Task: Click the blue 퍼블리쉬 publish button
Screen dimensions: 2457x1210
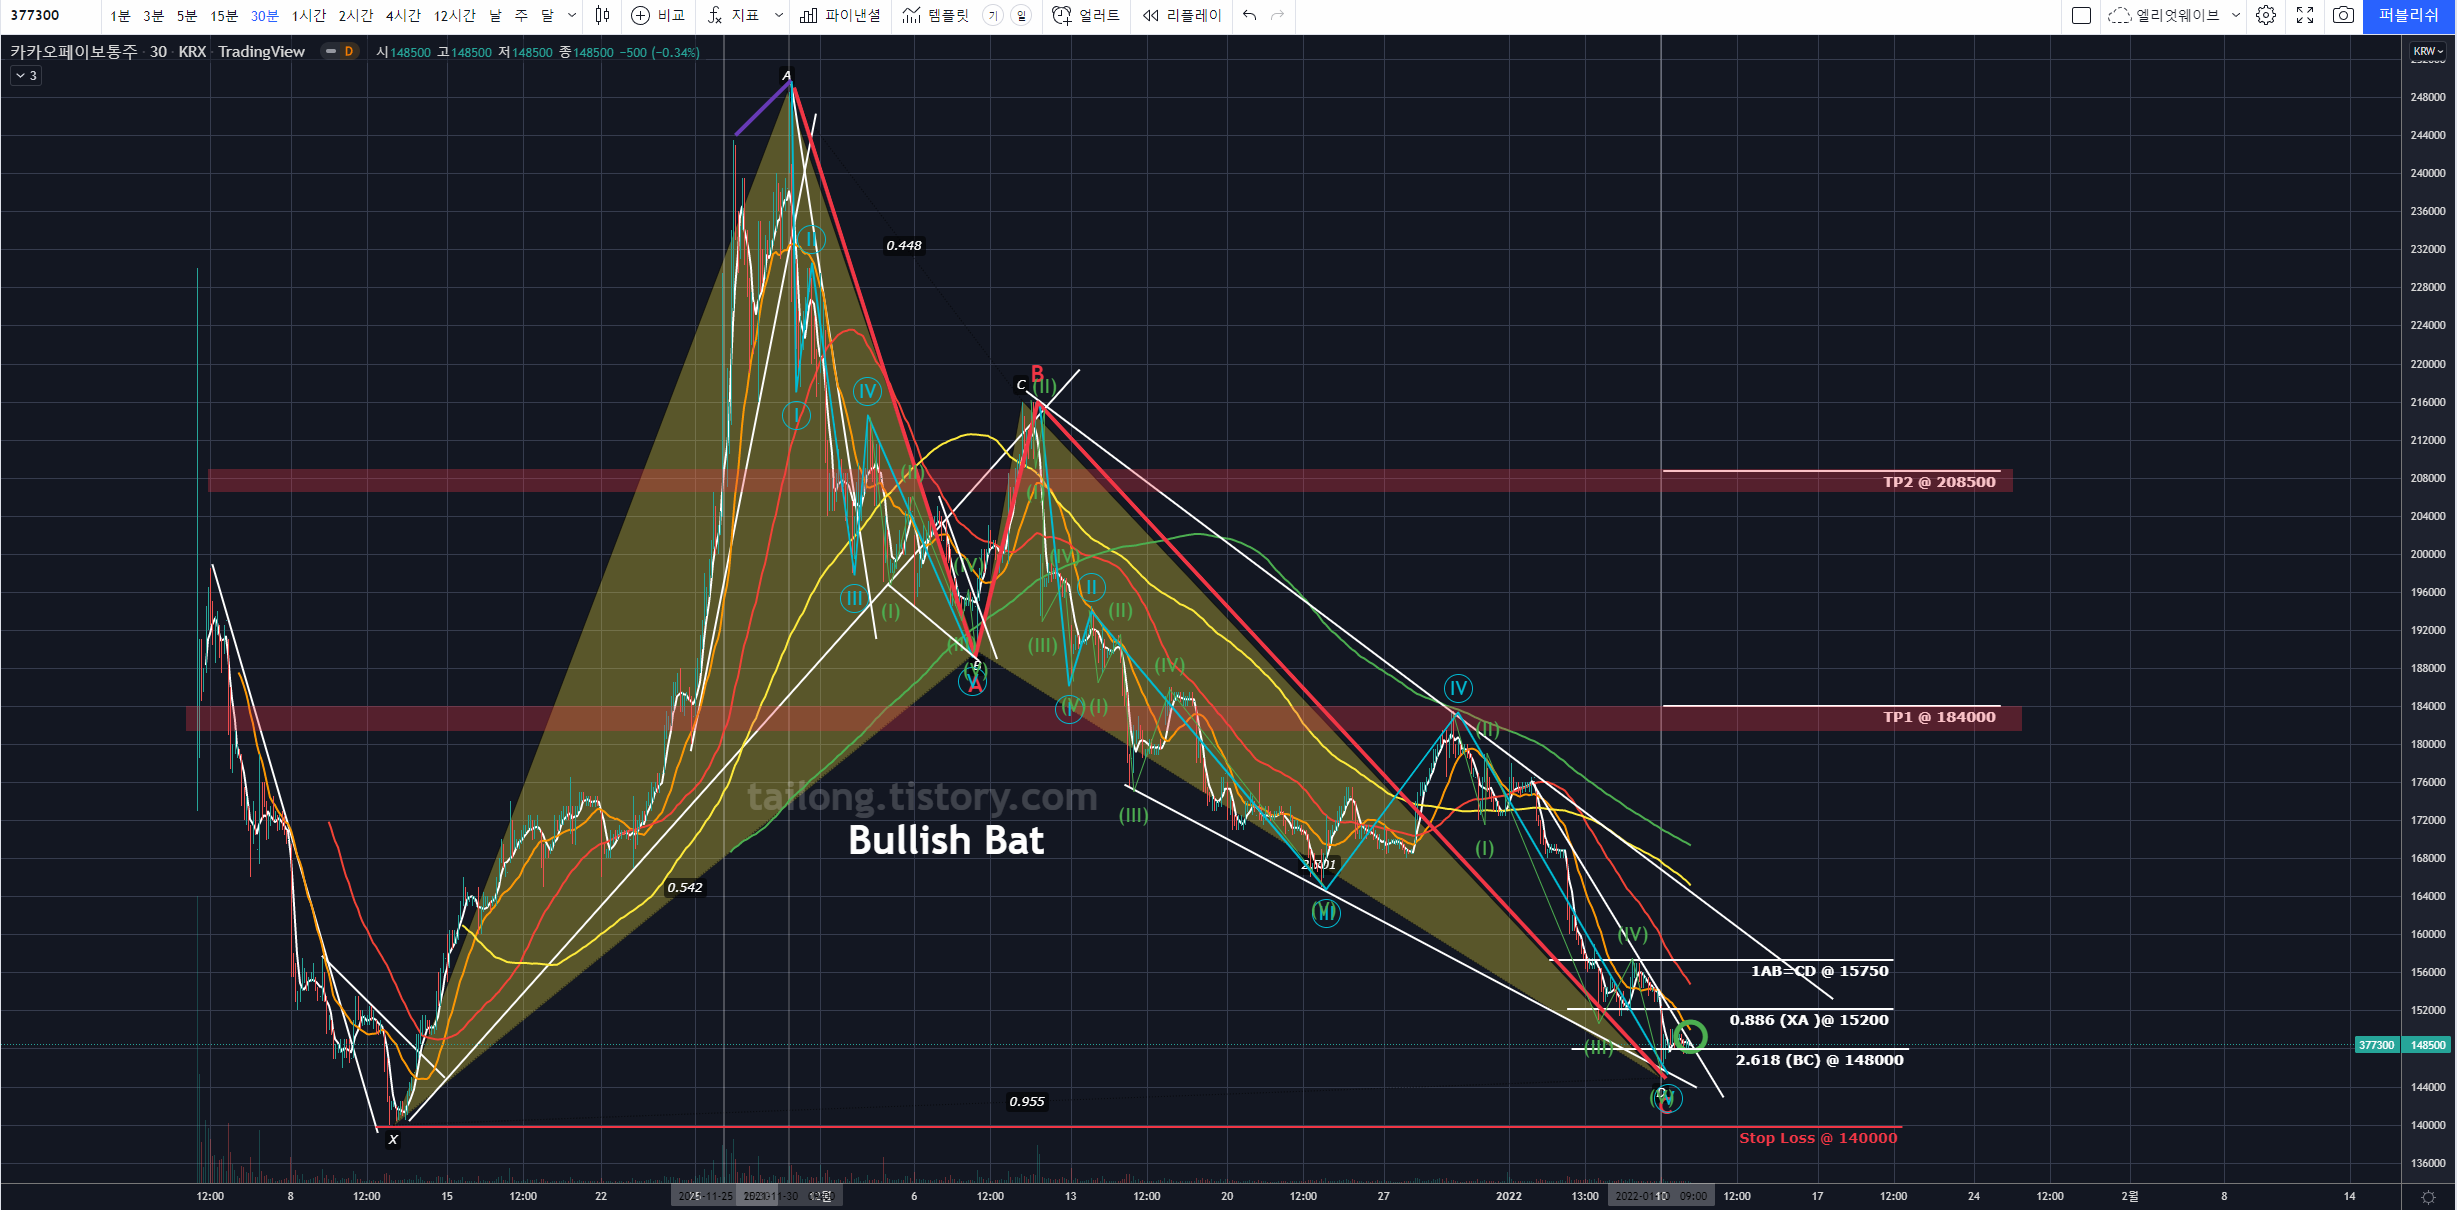Action: click(x=2408, y=15)
